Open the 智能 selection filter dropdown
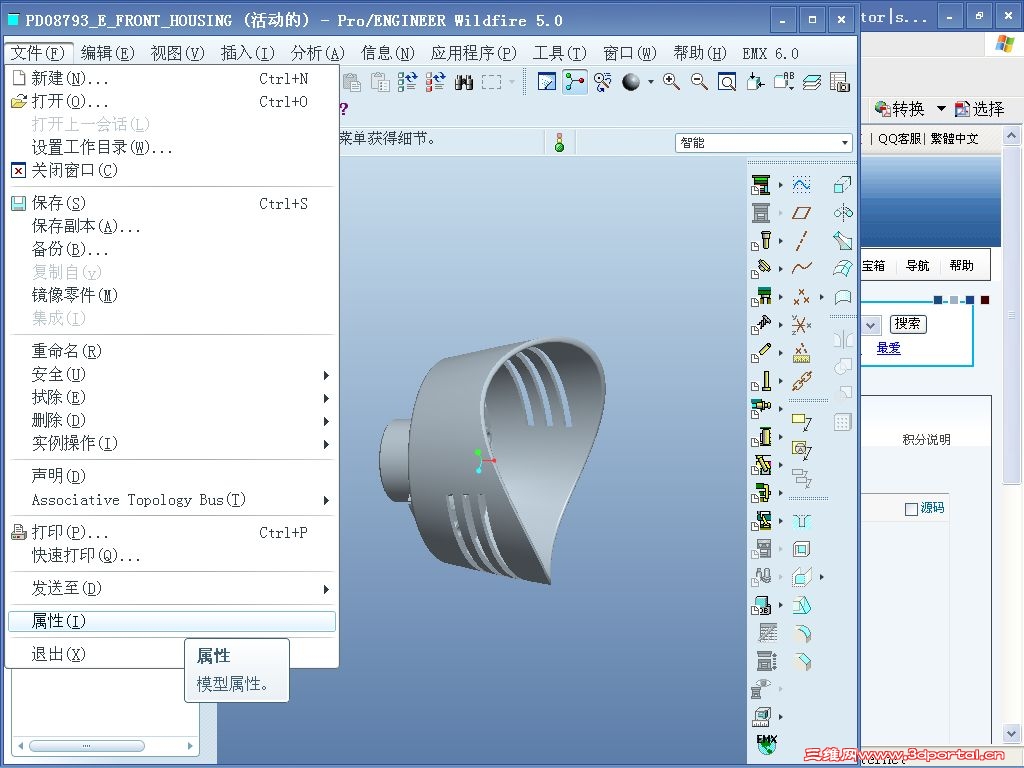The height and width of the screenshot is (768, 1024). point(764,142)
